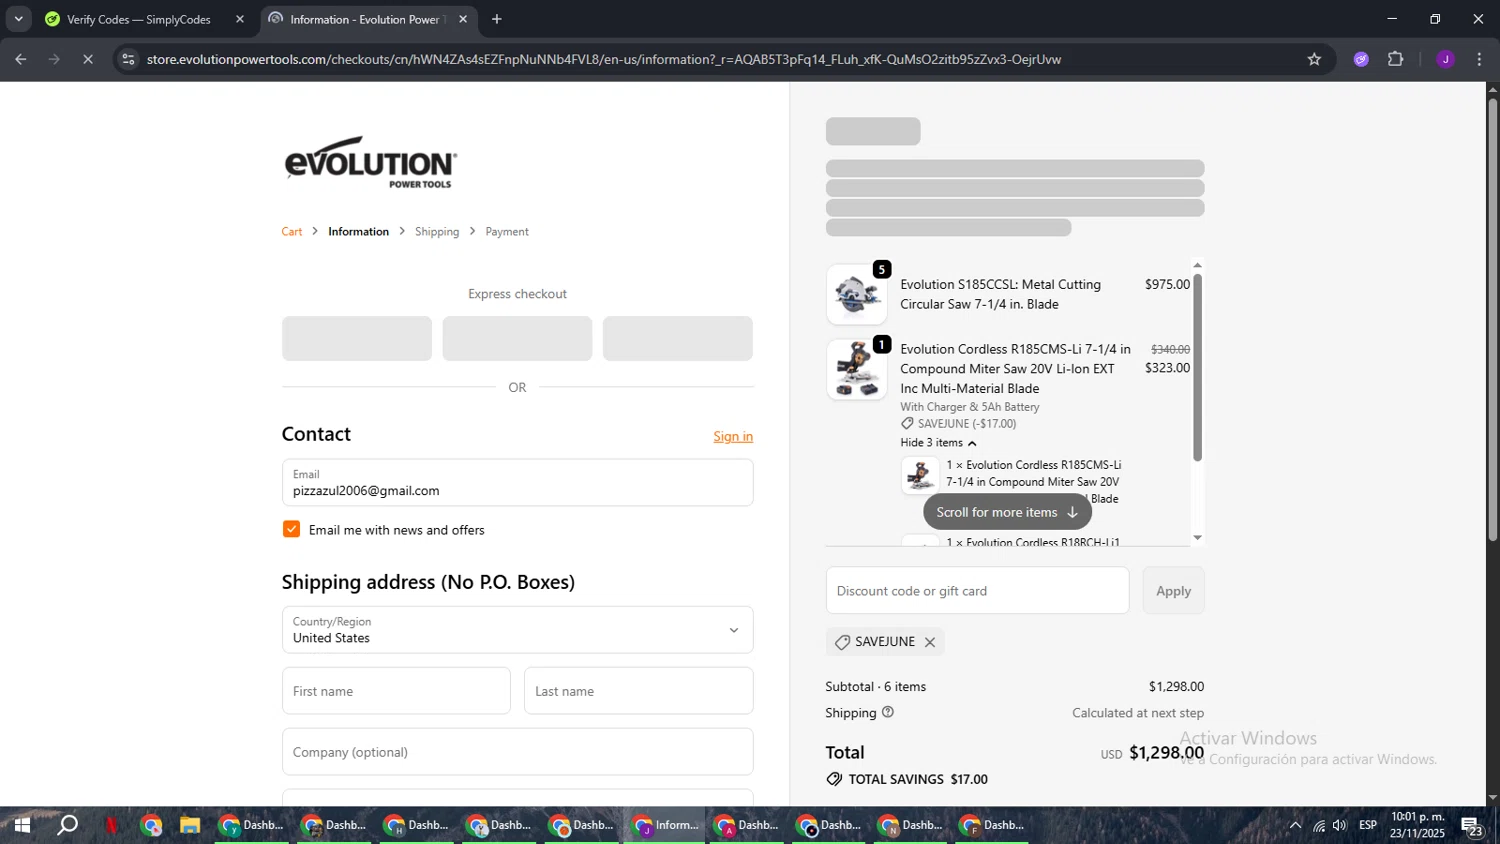This screenshot has width=1500, height=844.
Task: Click the order summary scroll-up arrow
Action: click(x=1197, y=265)
